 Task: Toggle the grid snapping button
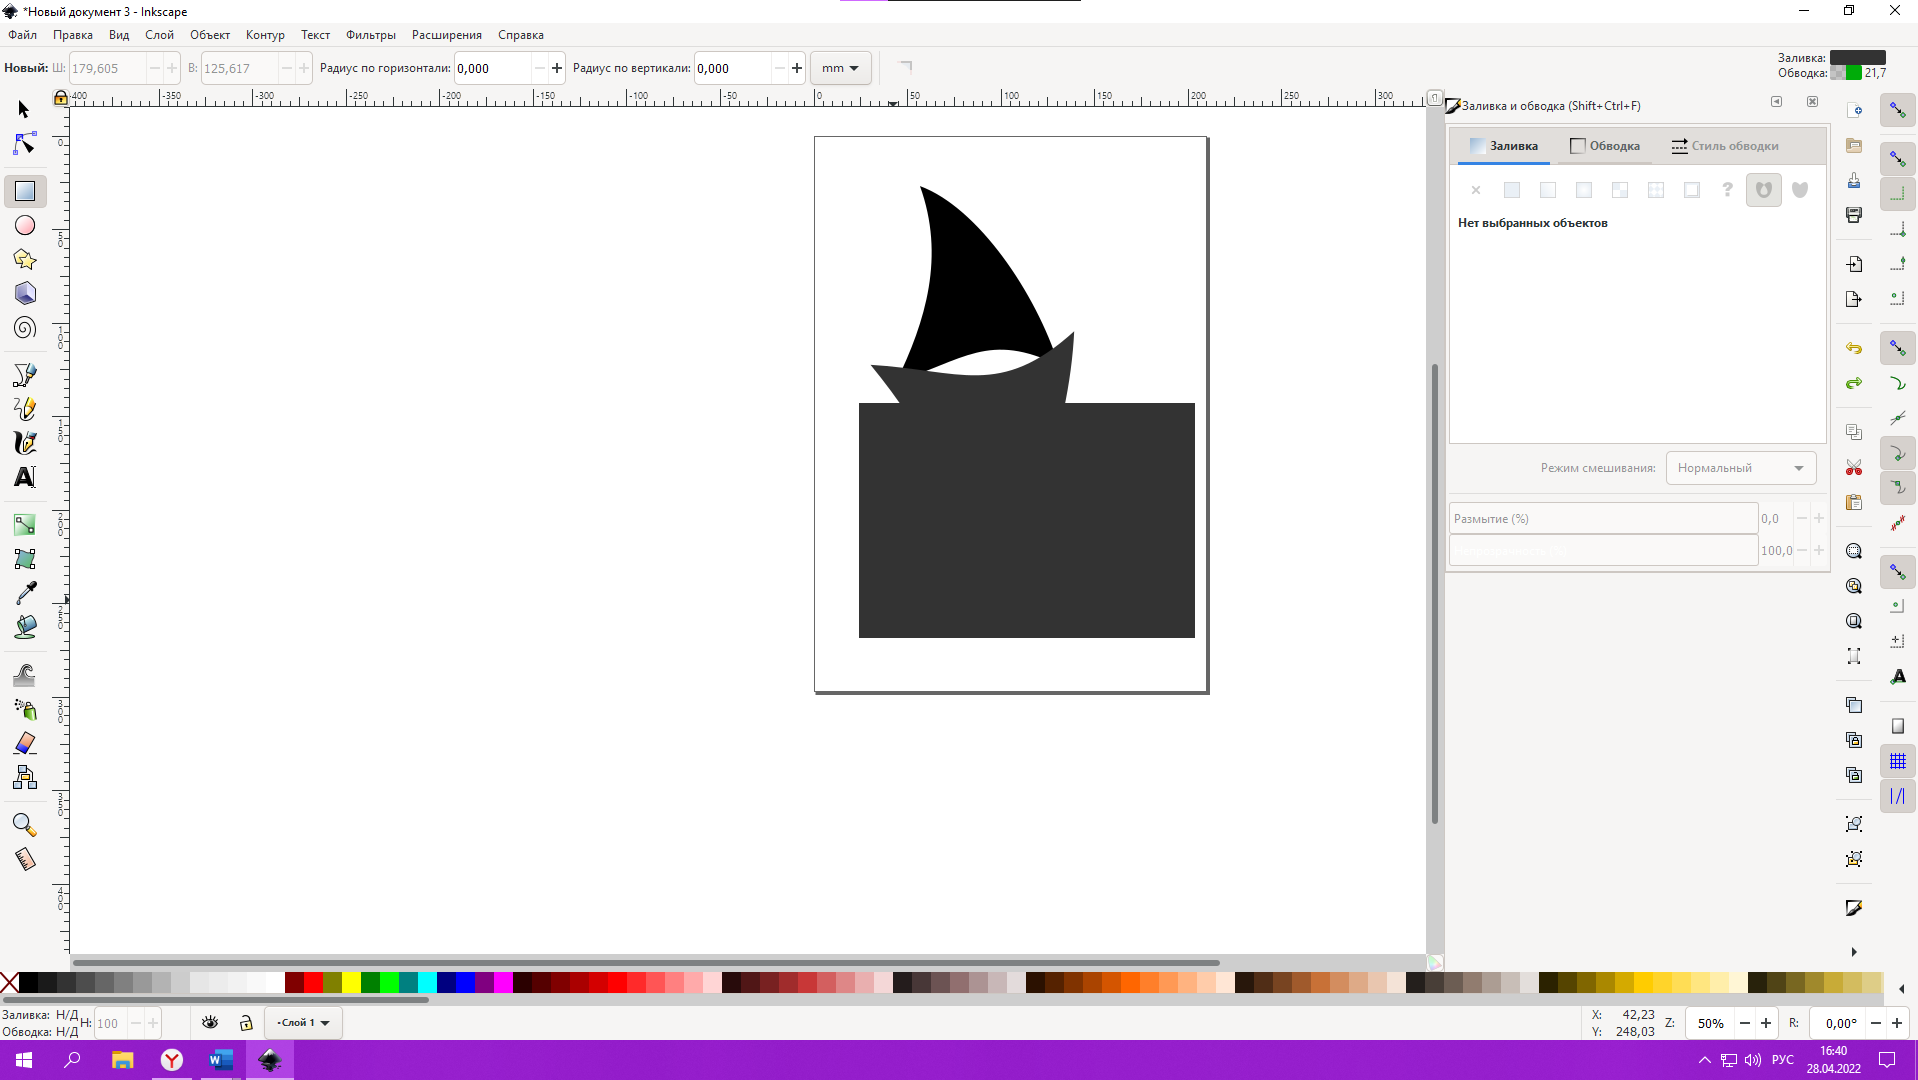click(1898, 762)
